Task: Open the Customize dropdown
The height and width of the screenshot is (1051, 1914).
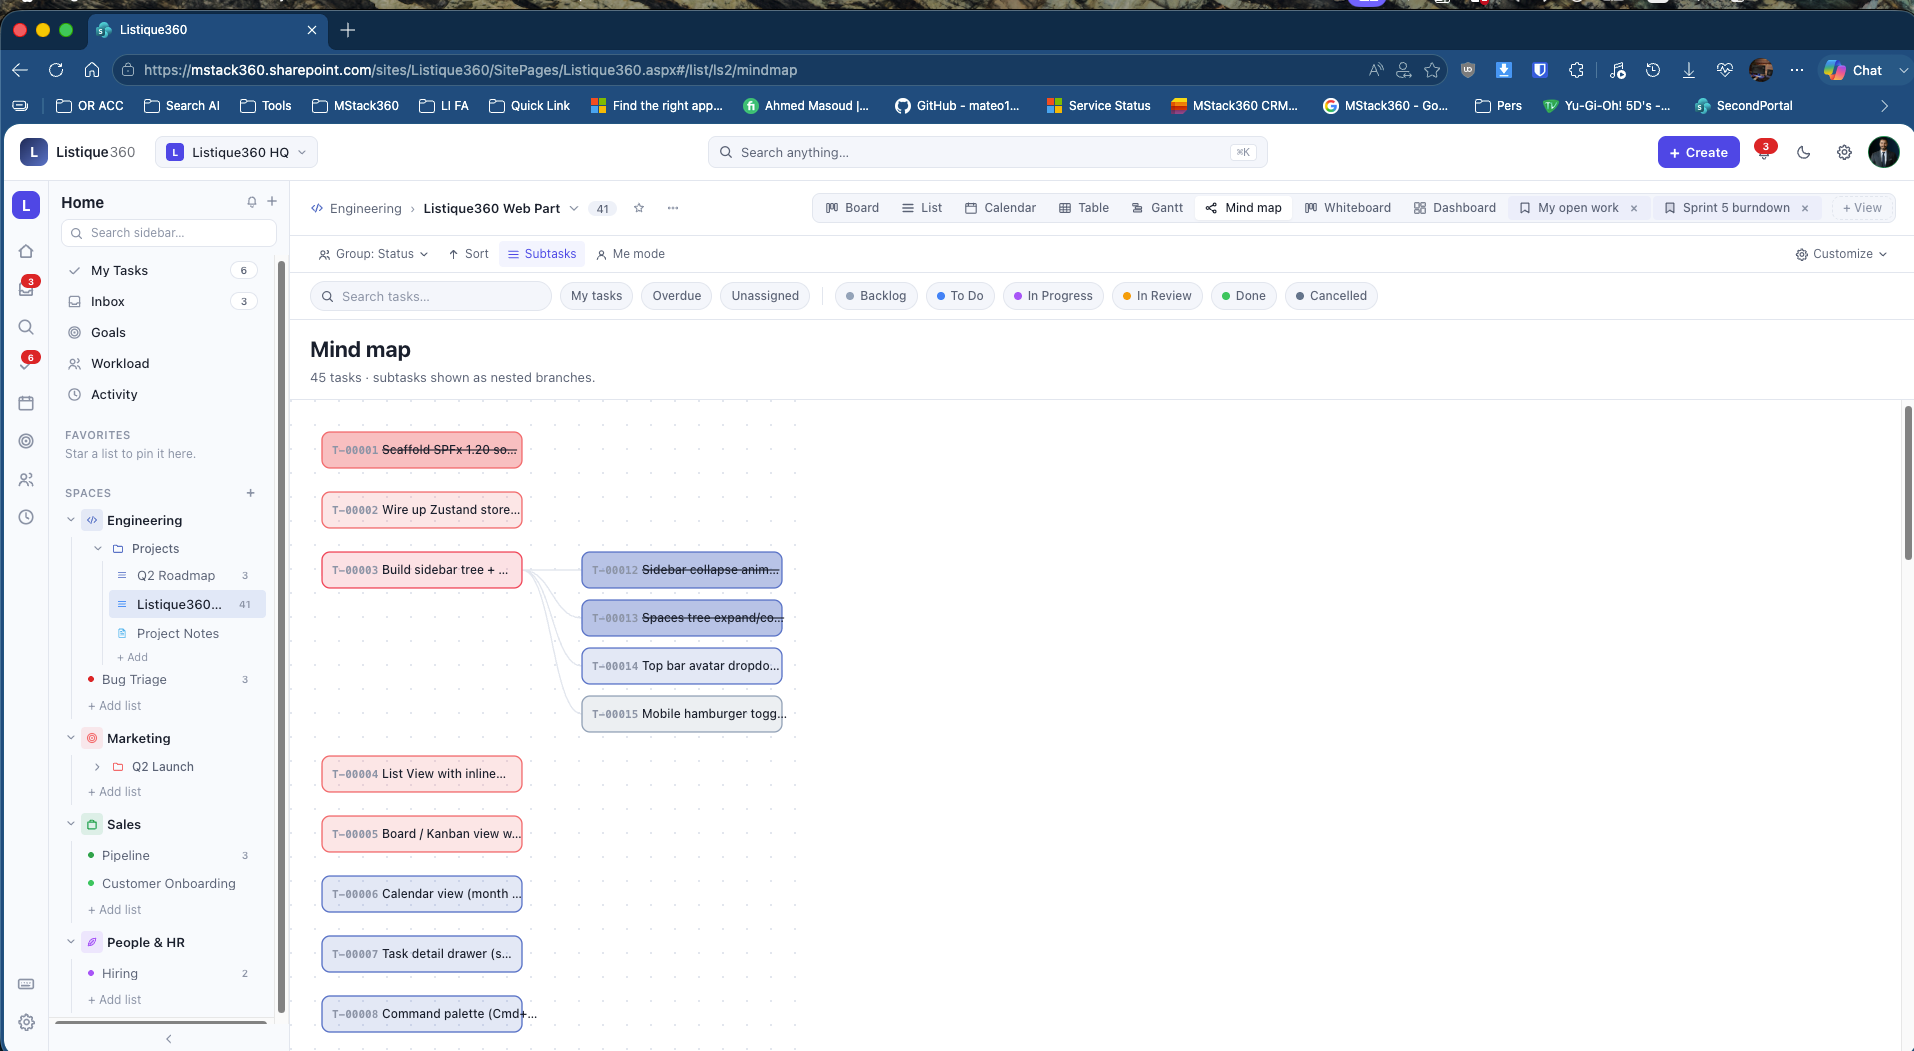Action: pyautogui.click(x=1841, y=254)
